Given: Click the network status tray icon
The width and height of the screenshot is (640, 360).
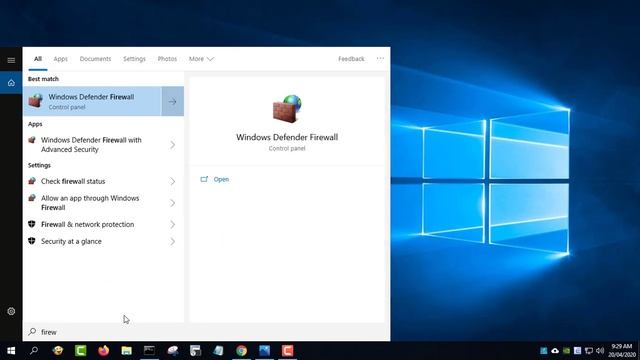Looking at the screenshot, I should click(x=589, y=351).
